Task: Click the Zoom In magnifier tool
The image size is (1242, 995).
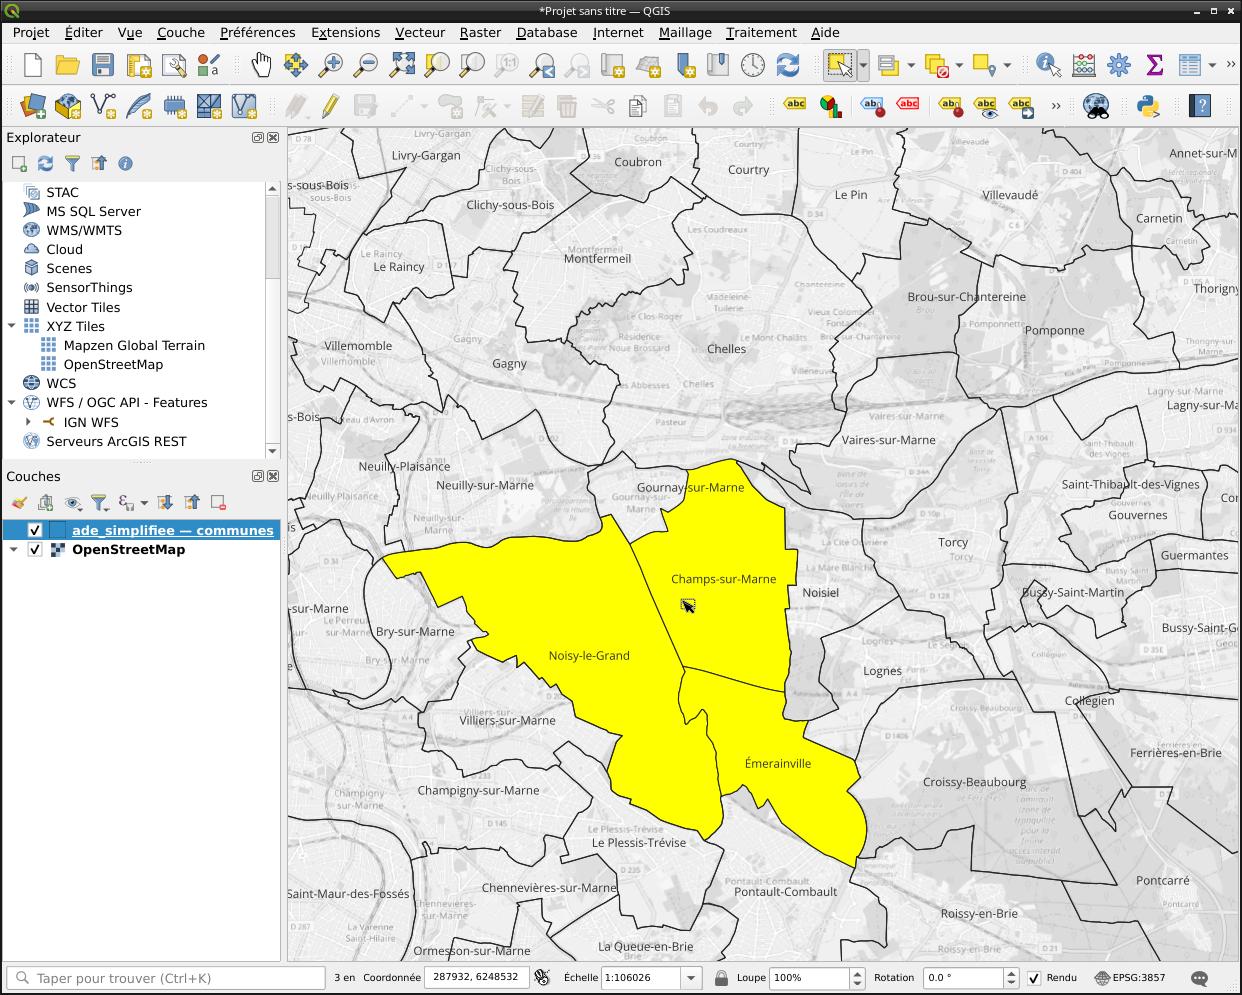Action: pos(330,66)
